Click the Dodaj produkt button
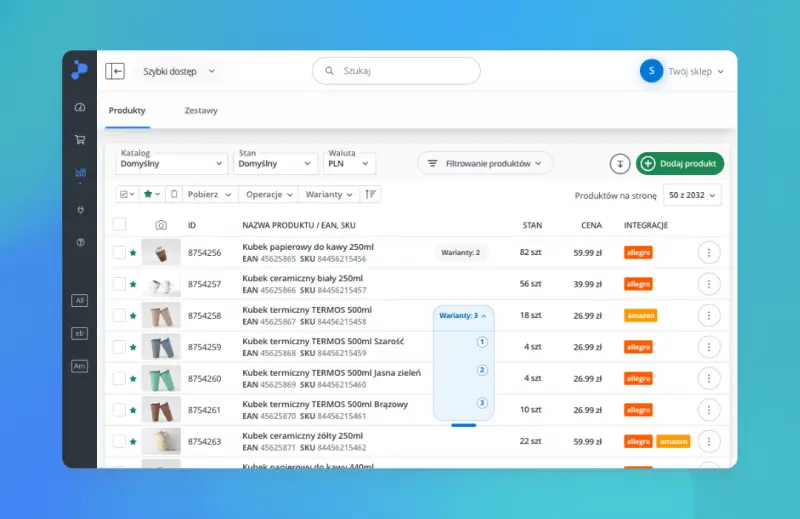 680,164
